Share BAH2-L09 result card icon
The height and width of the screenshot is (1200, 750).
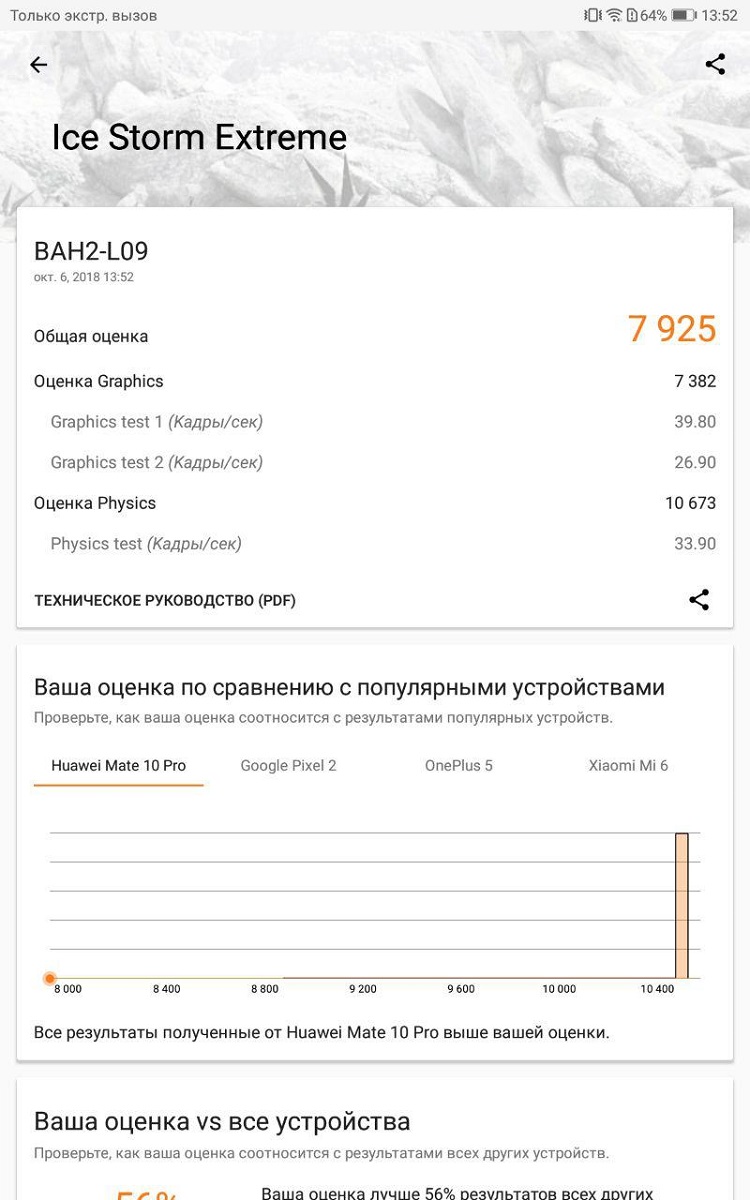[x=699, y=600]
